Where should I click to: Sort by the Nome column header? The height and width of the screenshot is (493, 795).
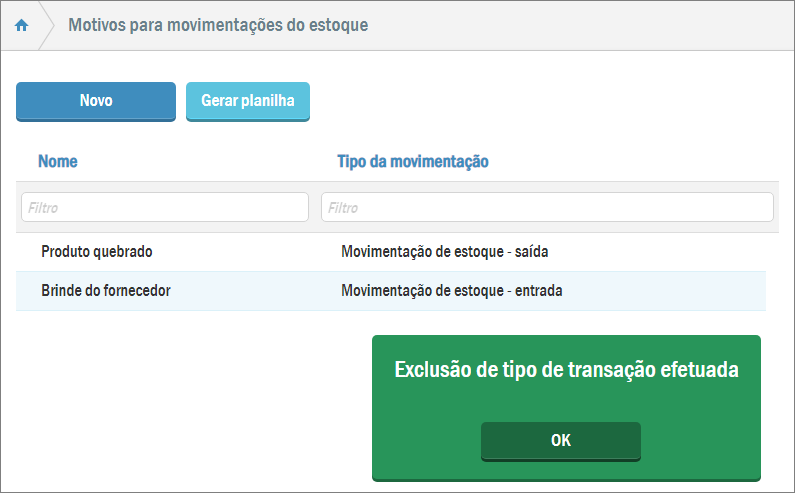pos(58,161)
